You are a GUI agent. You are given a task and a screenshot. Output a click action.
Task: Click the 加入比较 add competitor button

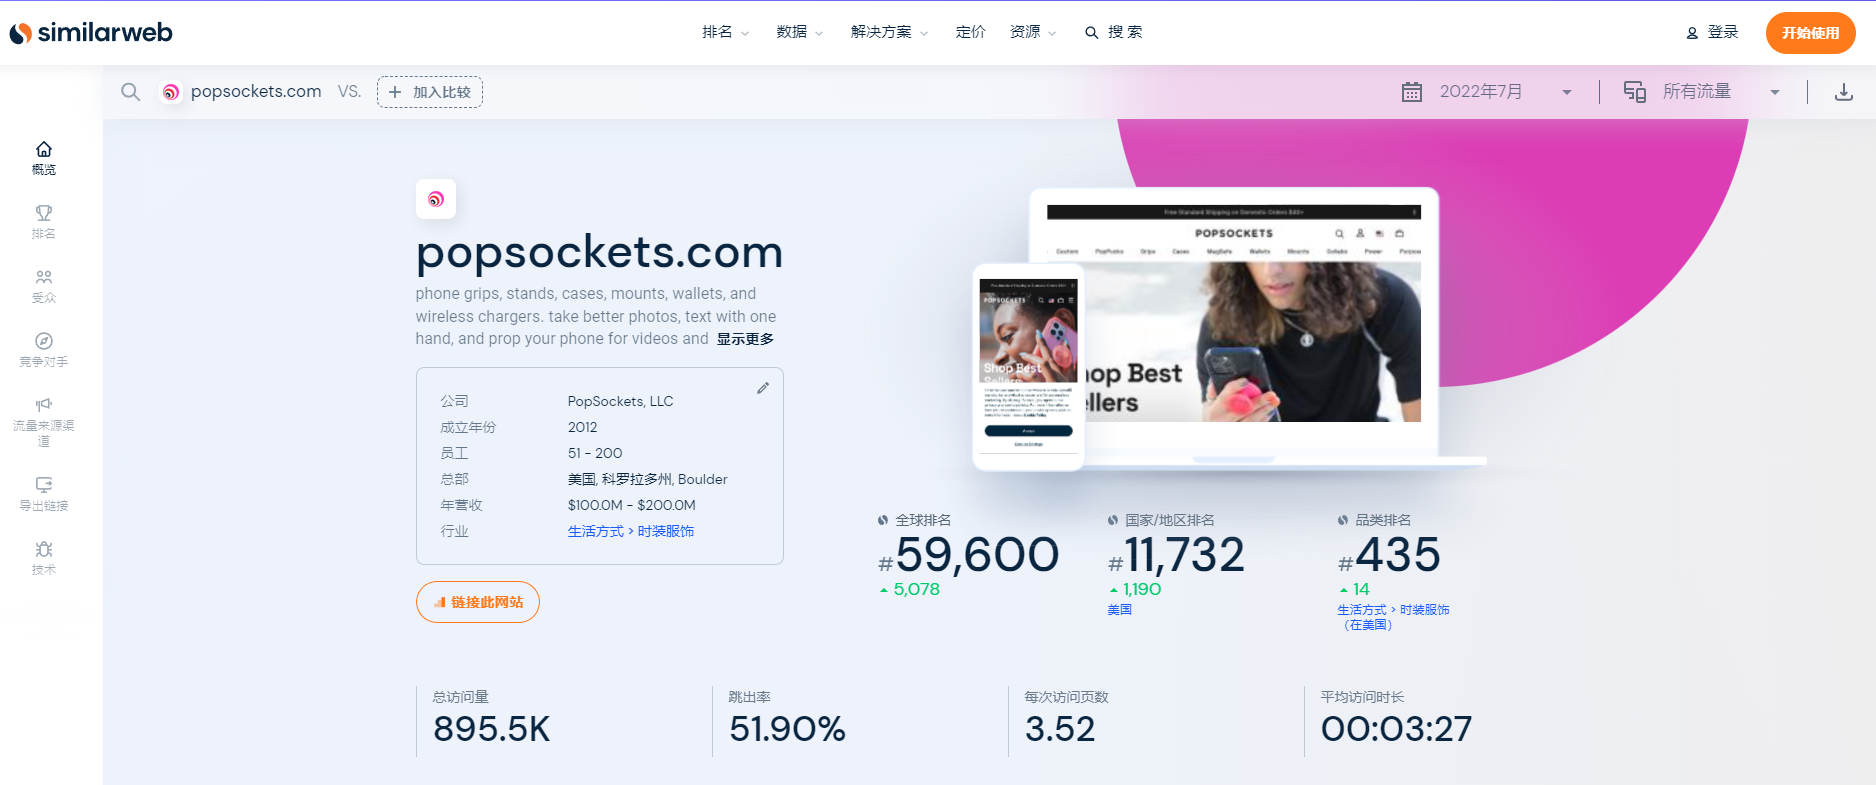pyautogui.click(x=430, y=92)
